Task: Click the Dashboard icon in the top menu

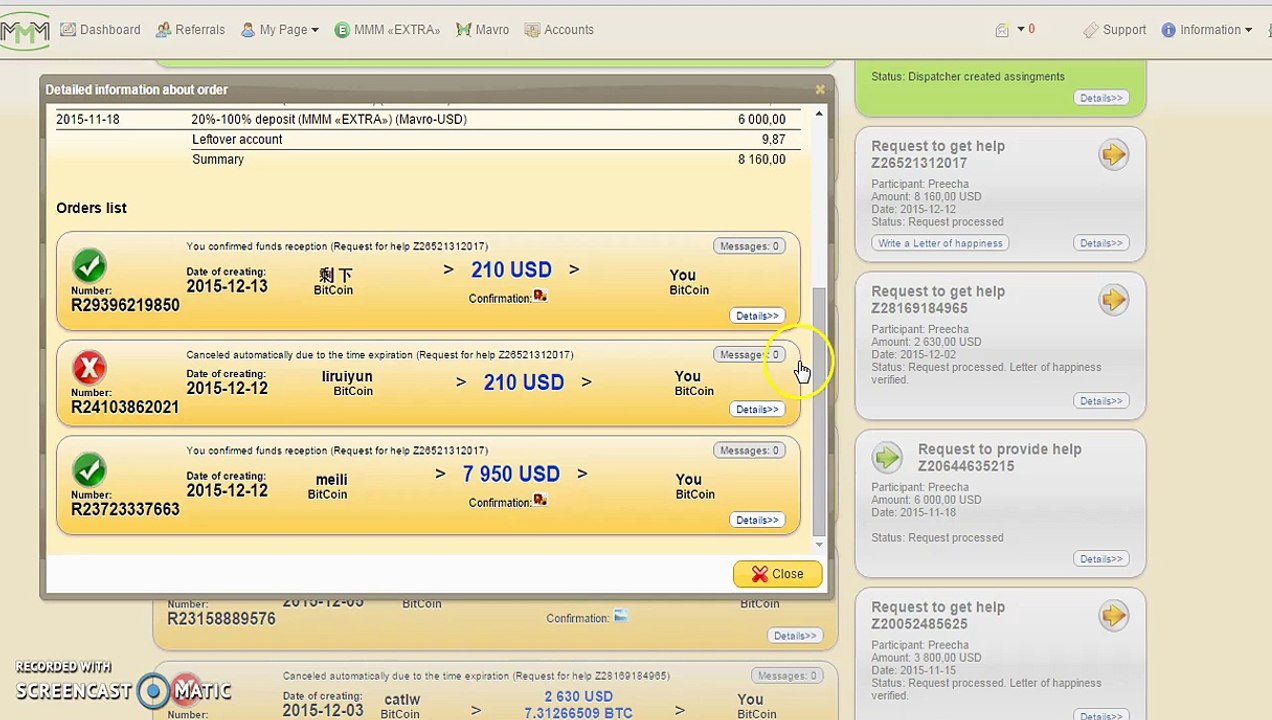Action: [67, 30]
